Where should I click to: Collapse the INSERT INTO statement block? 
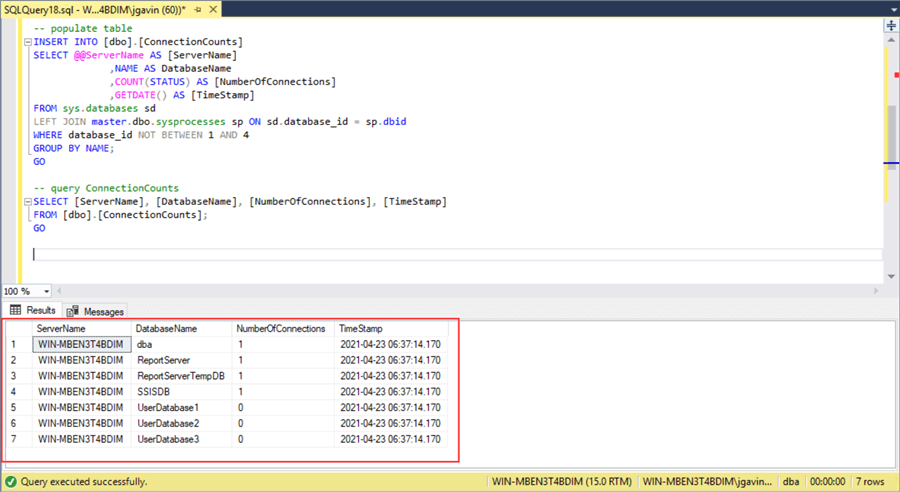pos(28,42)
